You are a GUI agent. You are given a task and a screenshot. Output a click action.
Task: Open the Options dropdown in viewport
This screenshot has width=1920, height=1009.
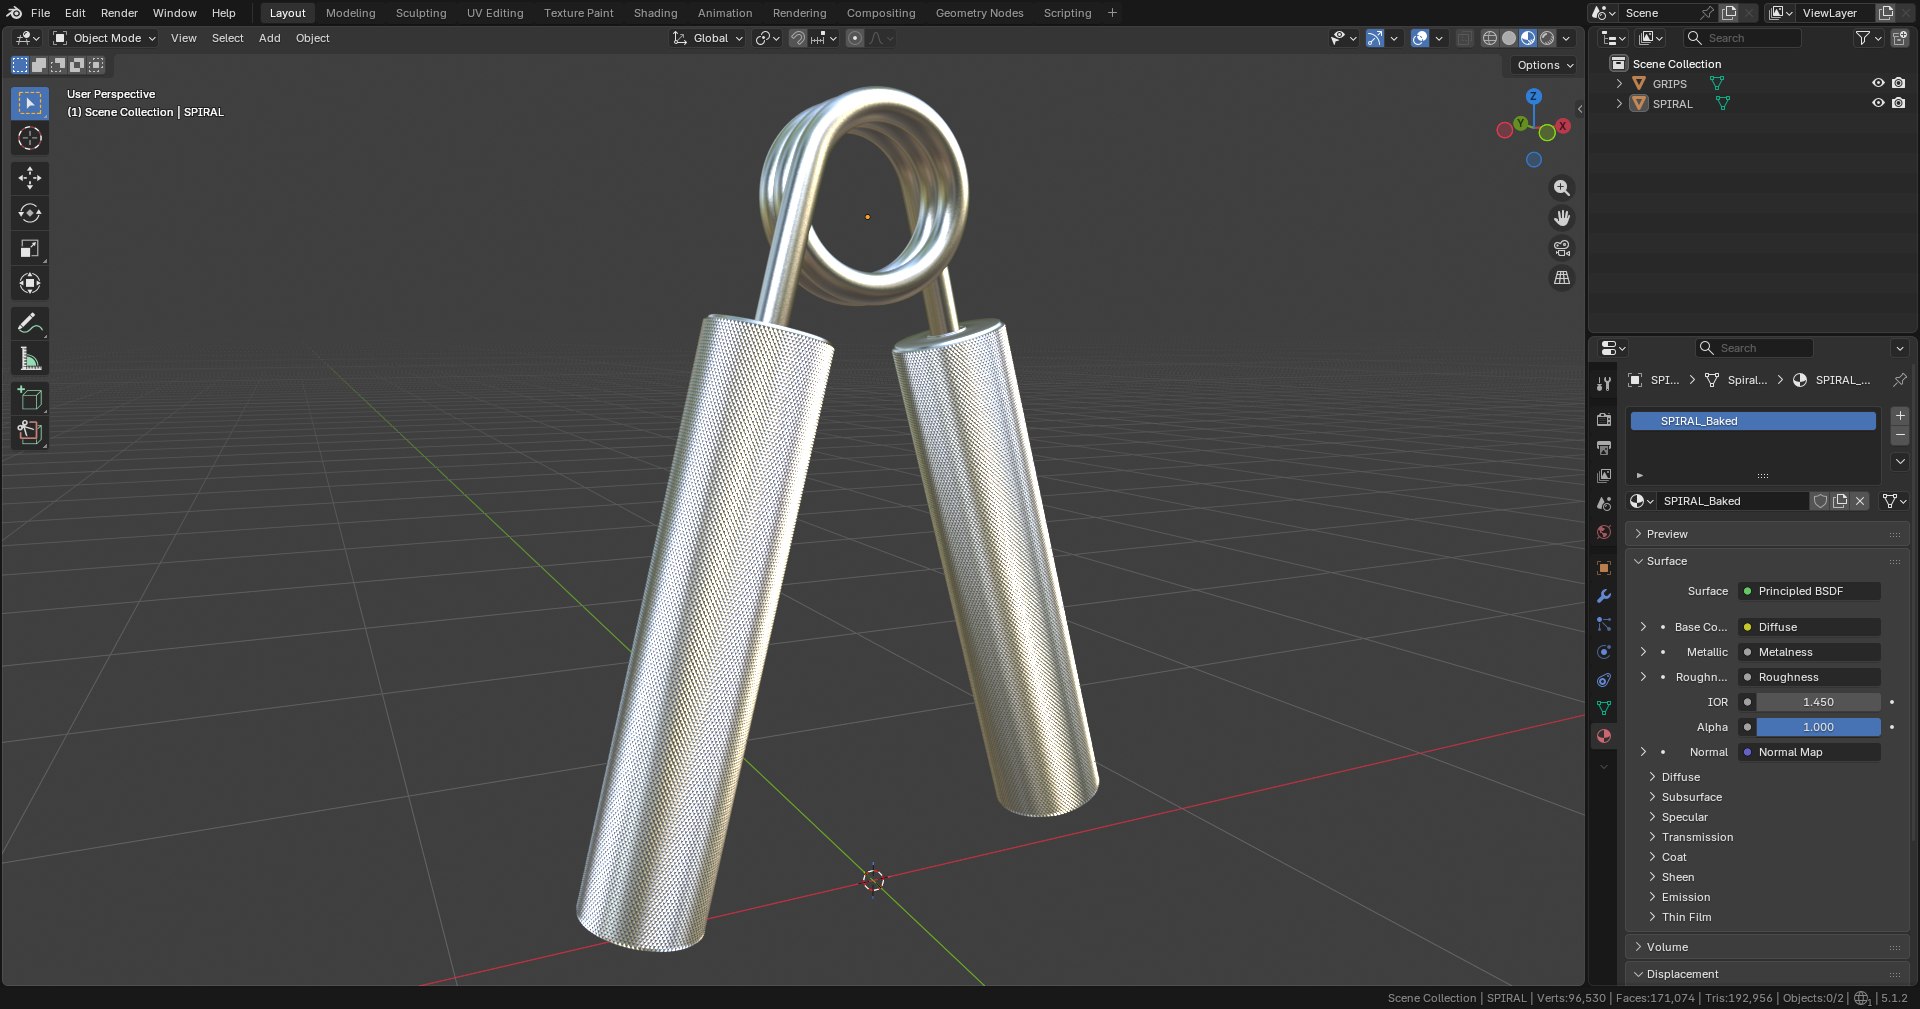(x=1544, y=65)
